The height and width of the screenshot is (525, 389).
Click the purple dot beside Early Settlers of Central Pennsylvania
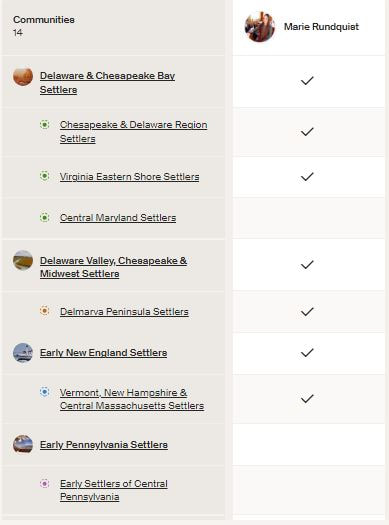pyautogui.click(x=45, y=483)
